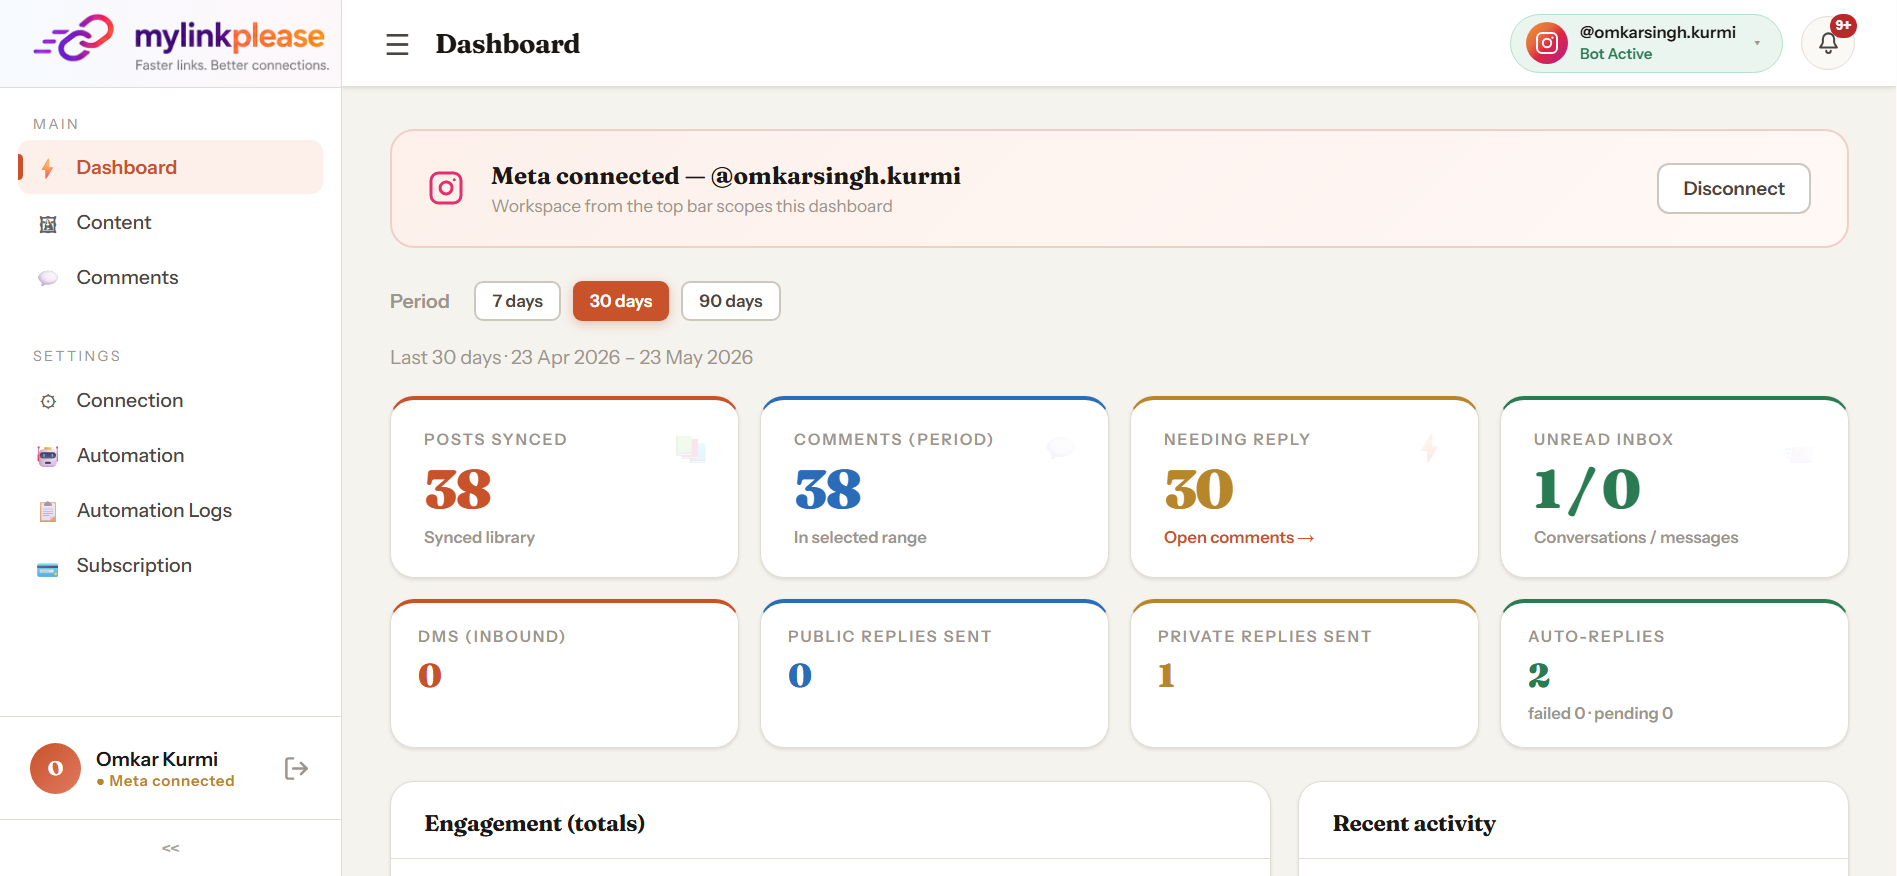Click the 'Synced library' caption
This screenshot has width=1897, height=876.
(479, 537)
